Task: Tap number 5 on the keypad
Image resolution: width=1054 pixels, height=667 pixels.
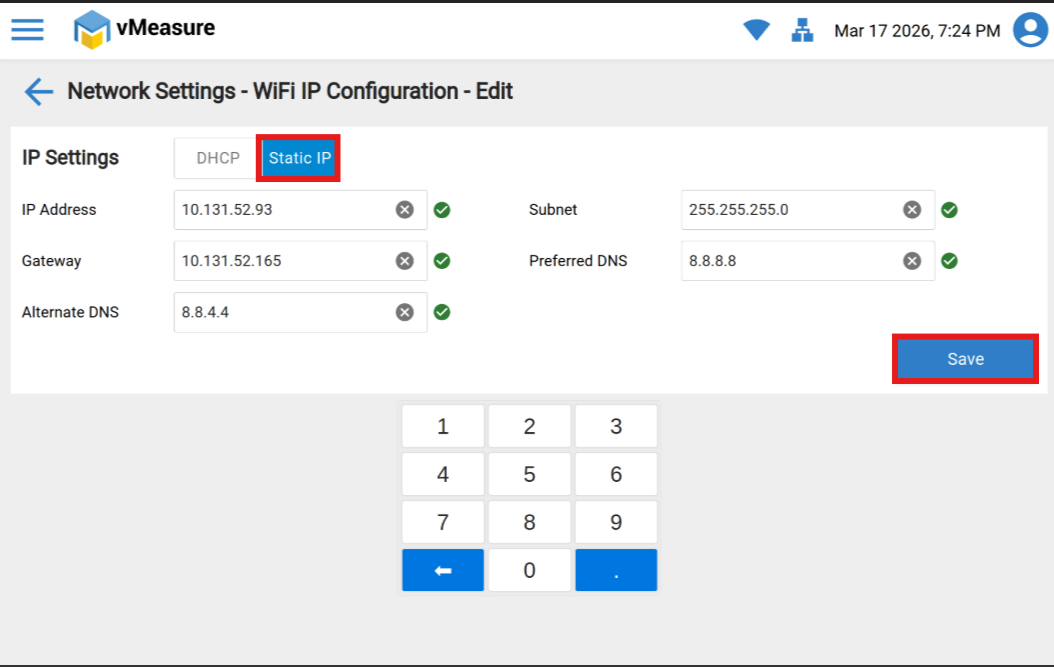Action: 529,474
